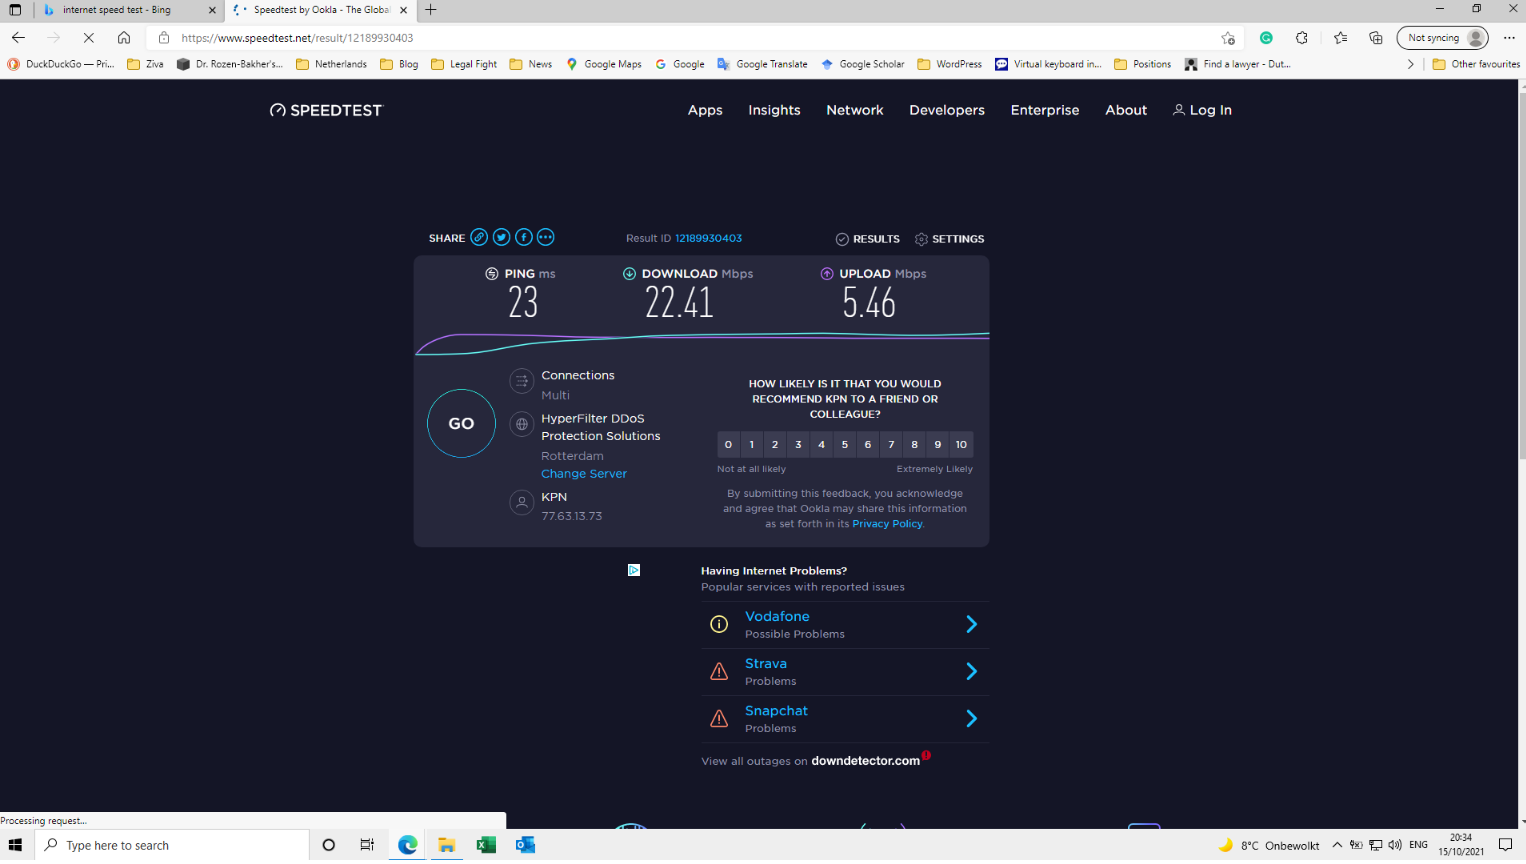Open Google Translate bookmark
The image size is (1526, 864).
click(x=762, y=64)
